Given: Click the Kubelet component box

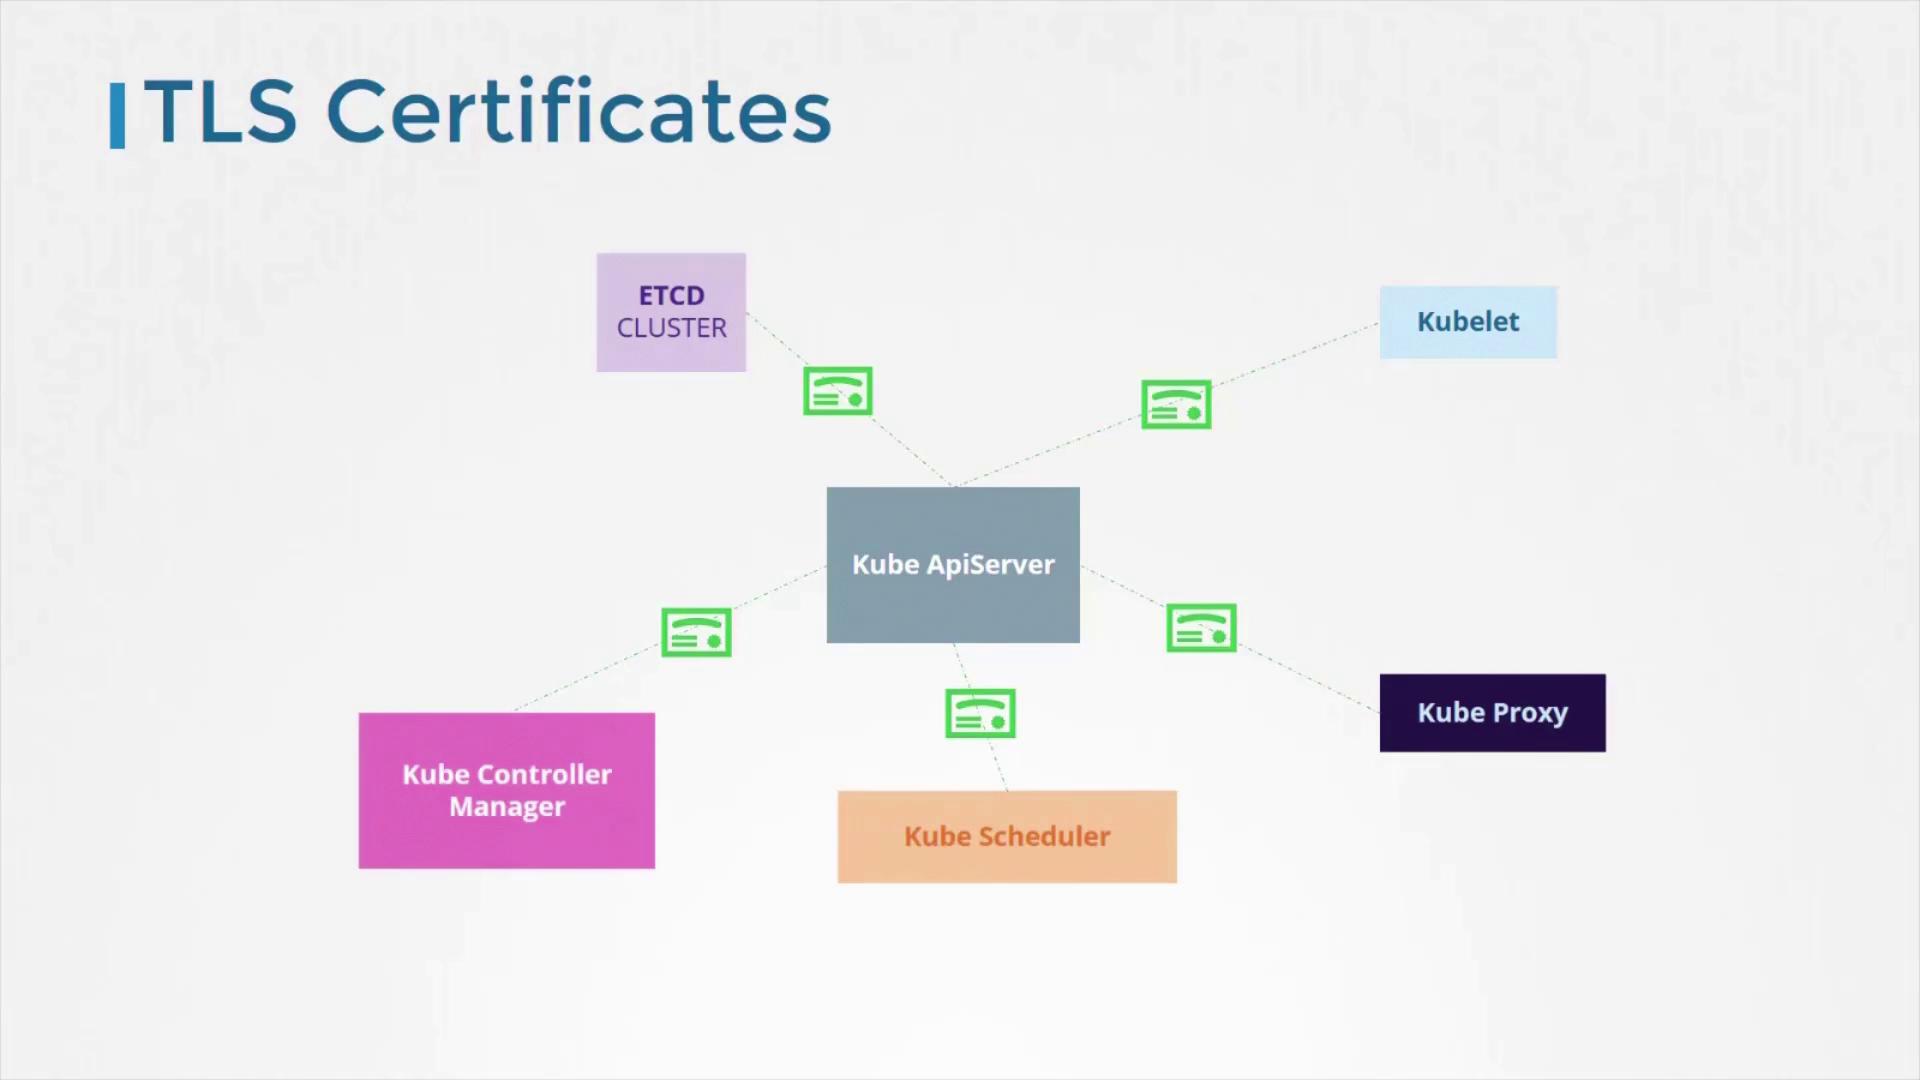Looking at the screenshot, I should tap(1468, 320).
